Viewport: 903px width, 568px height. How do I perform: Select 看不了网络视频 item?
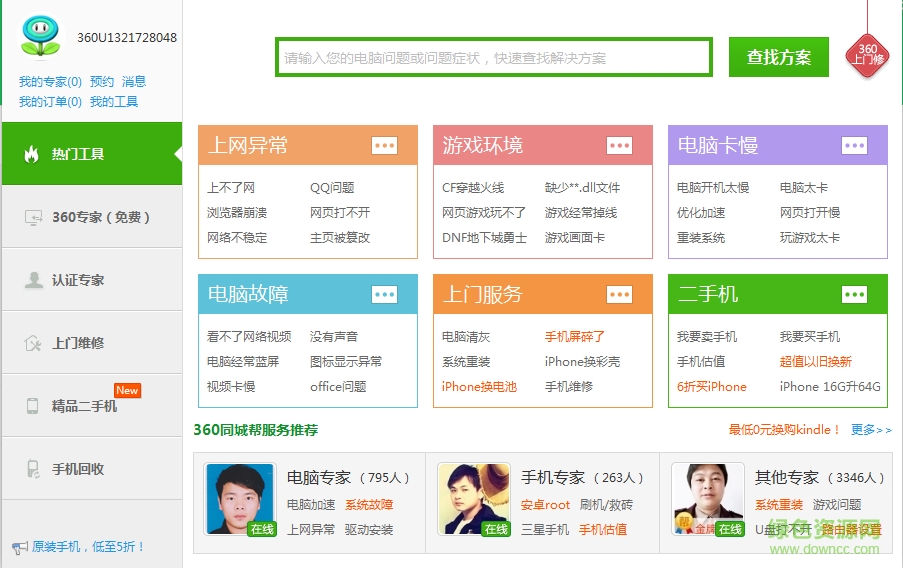pyautogui.click(x=249, y=336)
